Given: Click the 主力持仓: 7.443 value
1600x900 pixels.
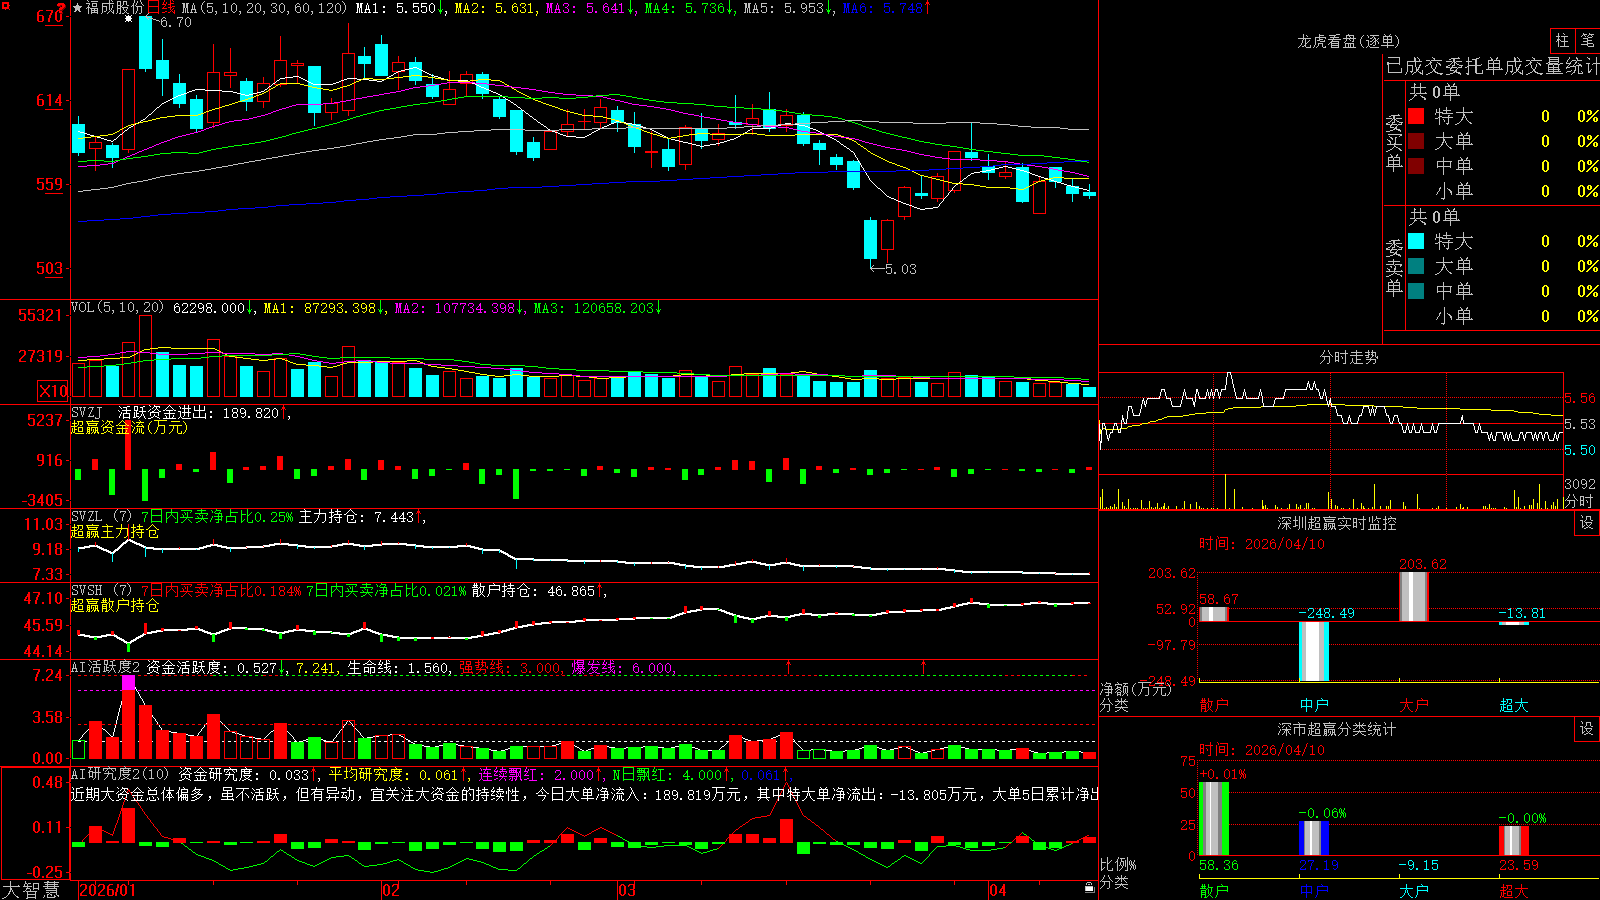Looking at the screenshot, I should point(361,516).
